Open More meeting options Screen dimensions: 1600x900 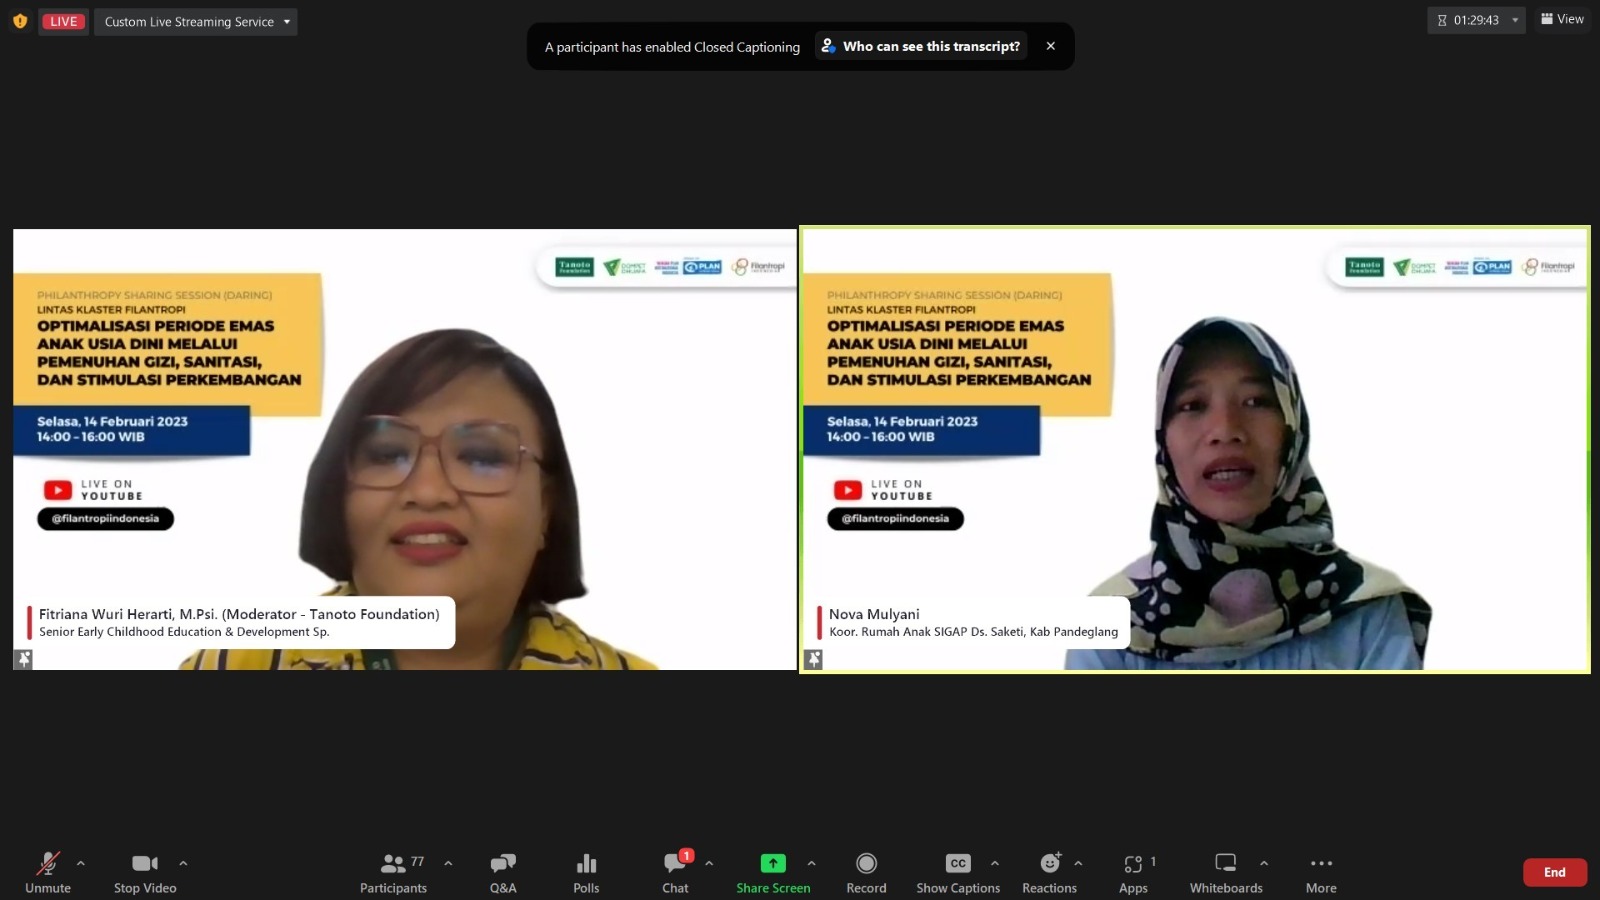tap(1320, 871)
